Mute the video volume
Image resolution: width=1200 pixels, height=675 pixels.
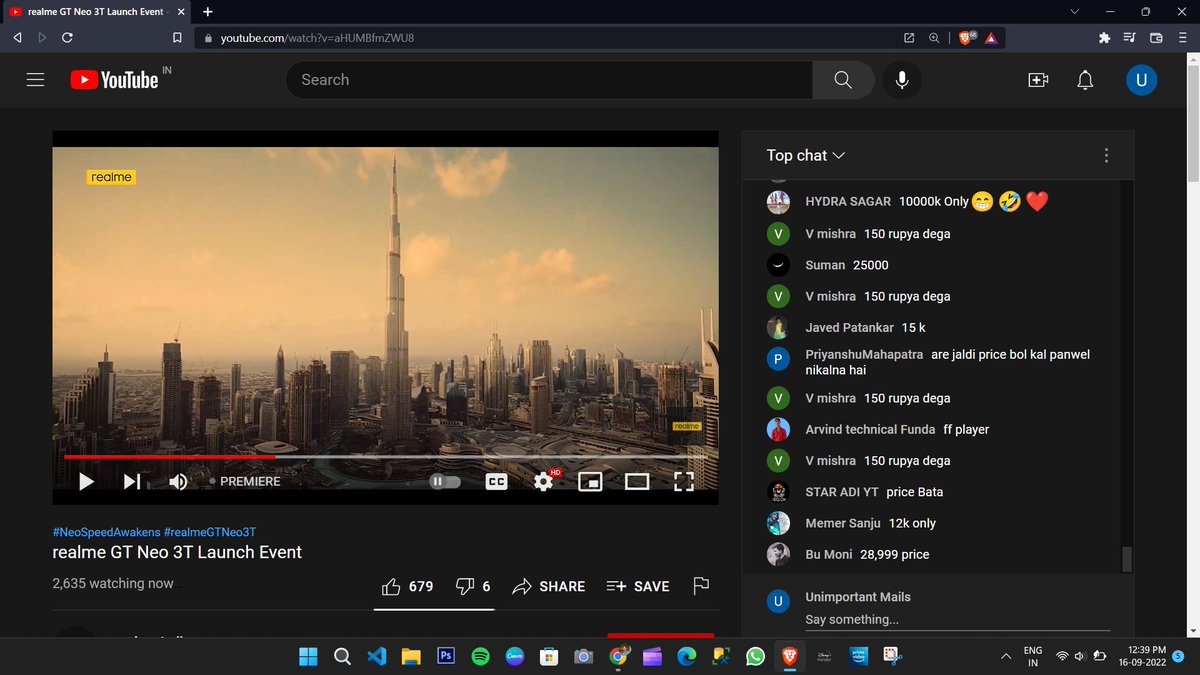178,482
